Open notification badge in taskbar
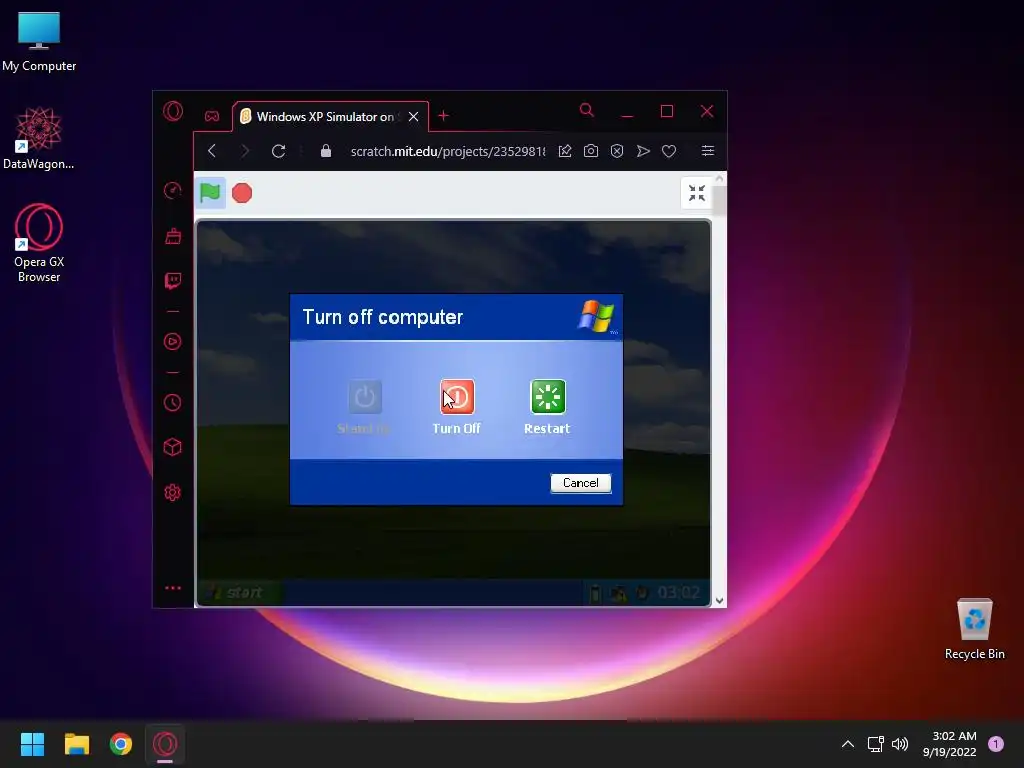This screenshot has width=1024, height=768. [x=996, y=744]
